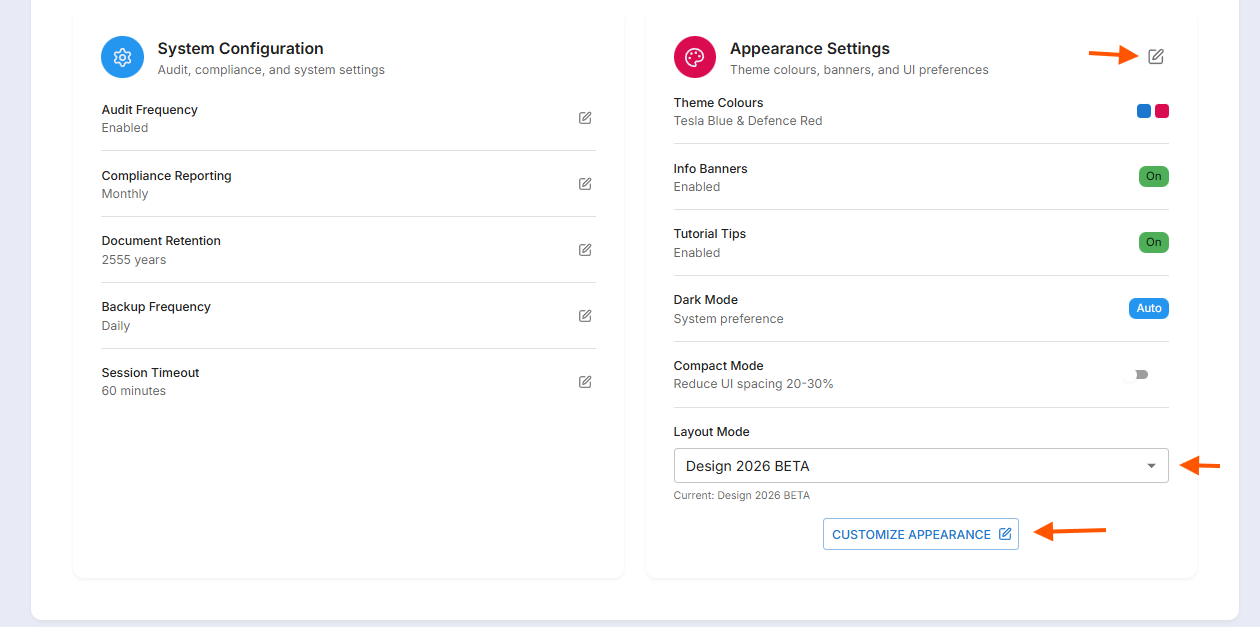Click the Theme Colours label
Viewport: 1260px width, 627px height.
(718, 103)
